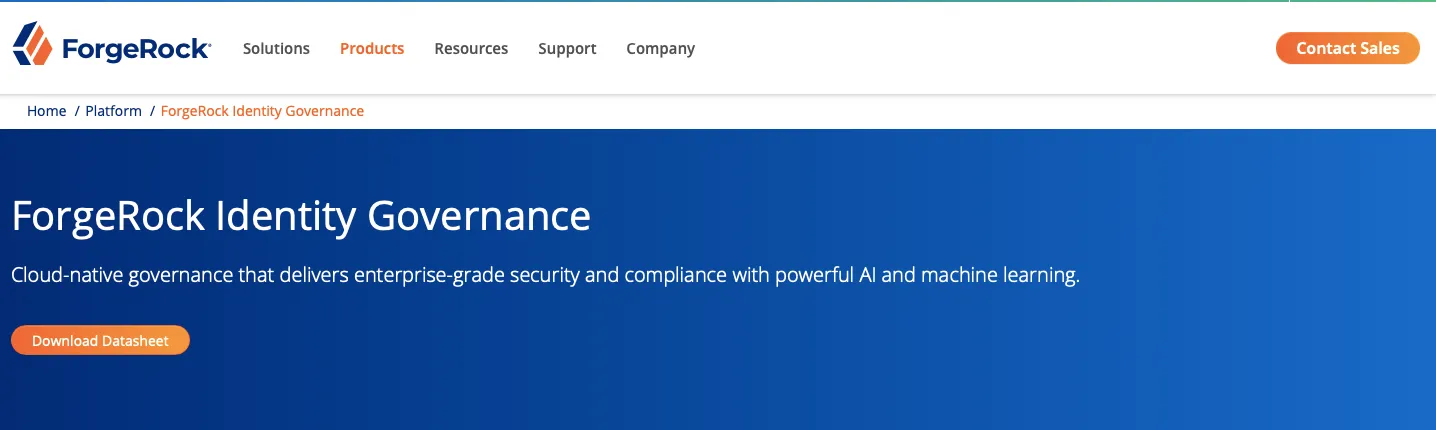Viewport: 1436px width, 430px height.
Task: Click the ForgeRock logo
Action: point(111,45)
